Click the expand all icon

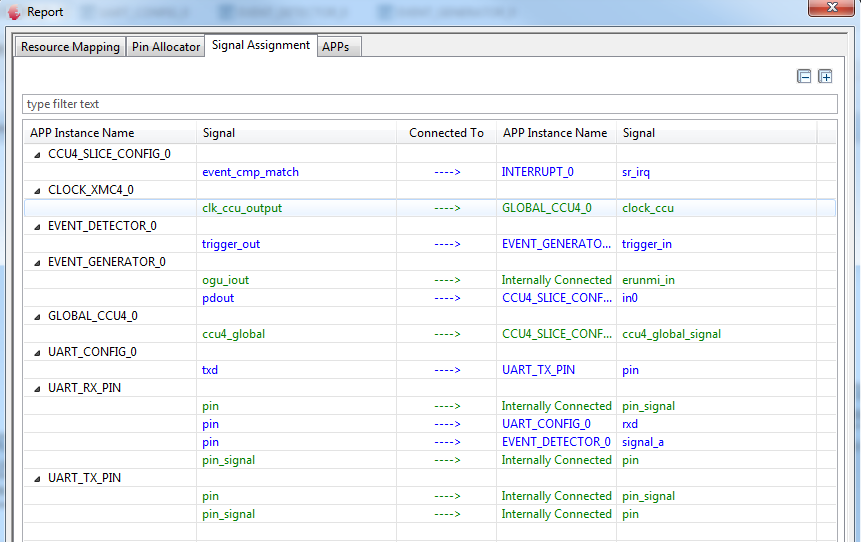point(825,76)
